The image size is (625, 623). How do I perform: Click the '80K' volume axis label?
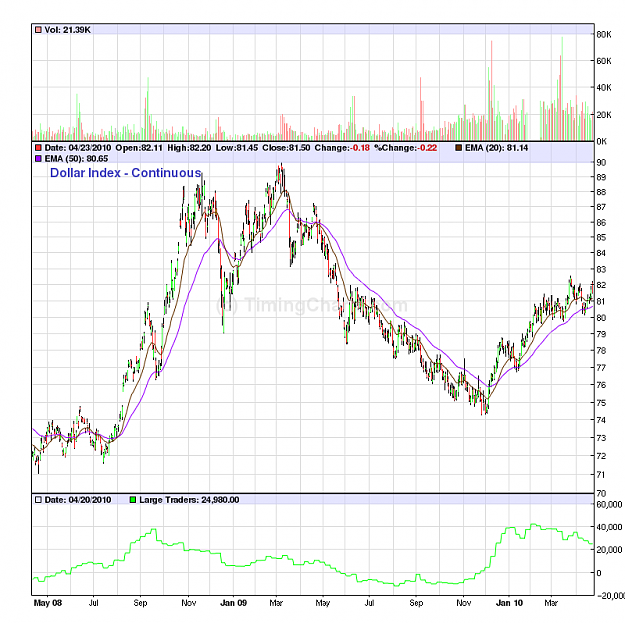604,34
